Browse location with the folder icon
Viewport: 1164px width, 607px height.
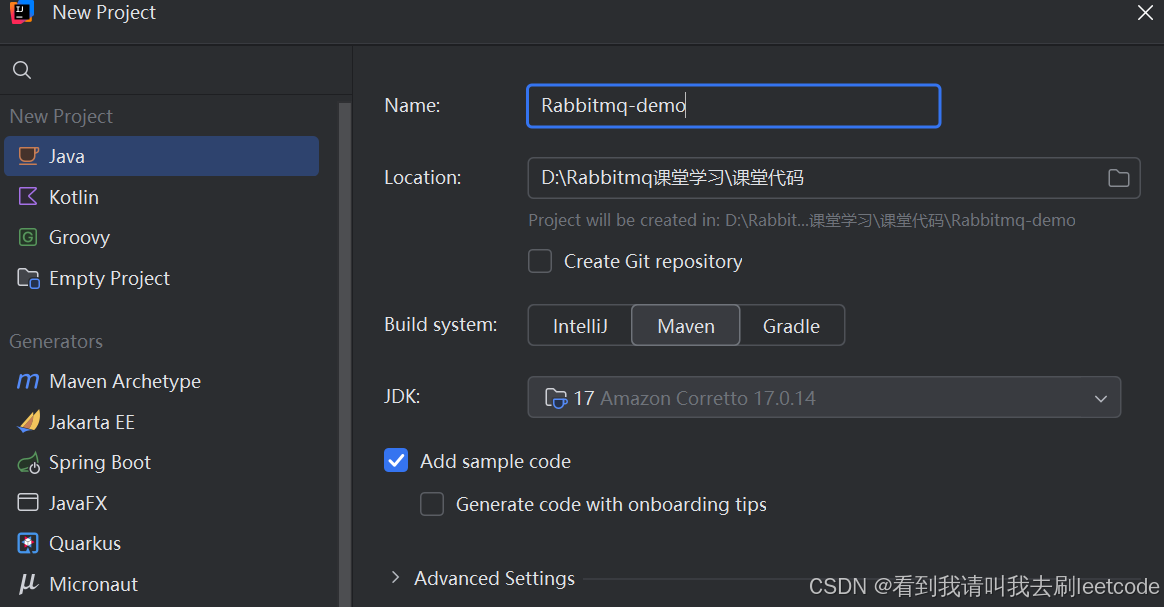(1119, 178)
